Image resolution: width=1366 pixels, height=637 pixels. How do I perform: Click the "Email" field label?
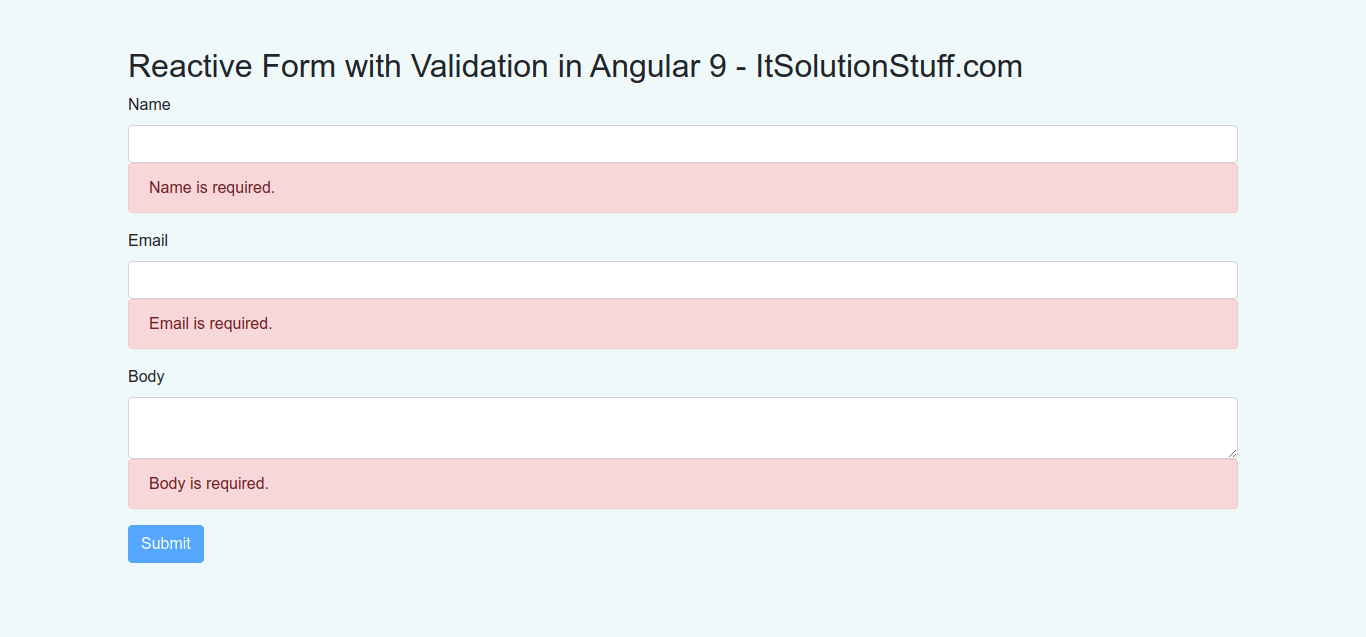click(x=148, y=241)
